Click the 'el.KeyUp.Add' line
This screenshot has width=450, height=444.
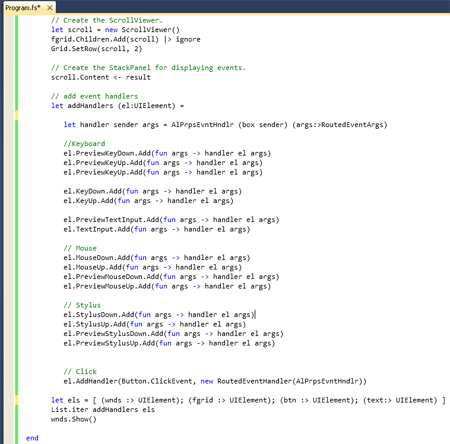pyautogui.click(x=149, y=201)
